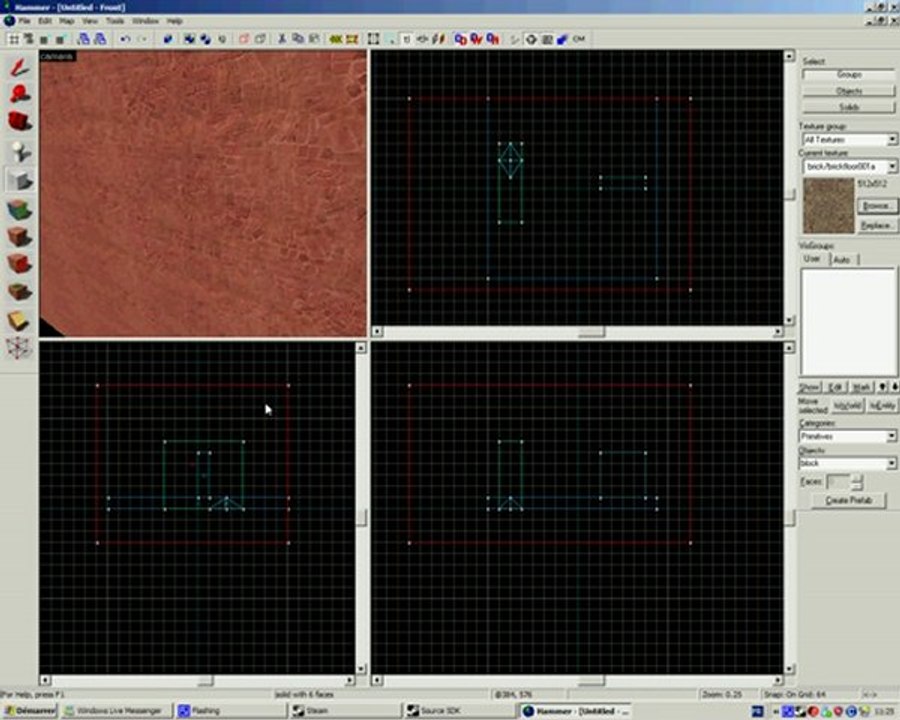900x720 pixels.
Task: Open Source SDK taskbar button
Action: tap(459, 711)
